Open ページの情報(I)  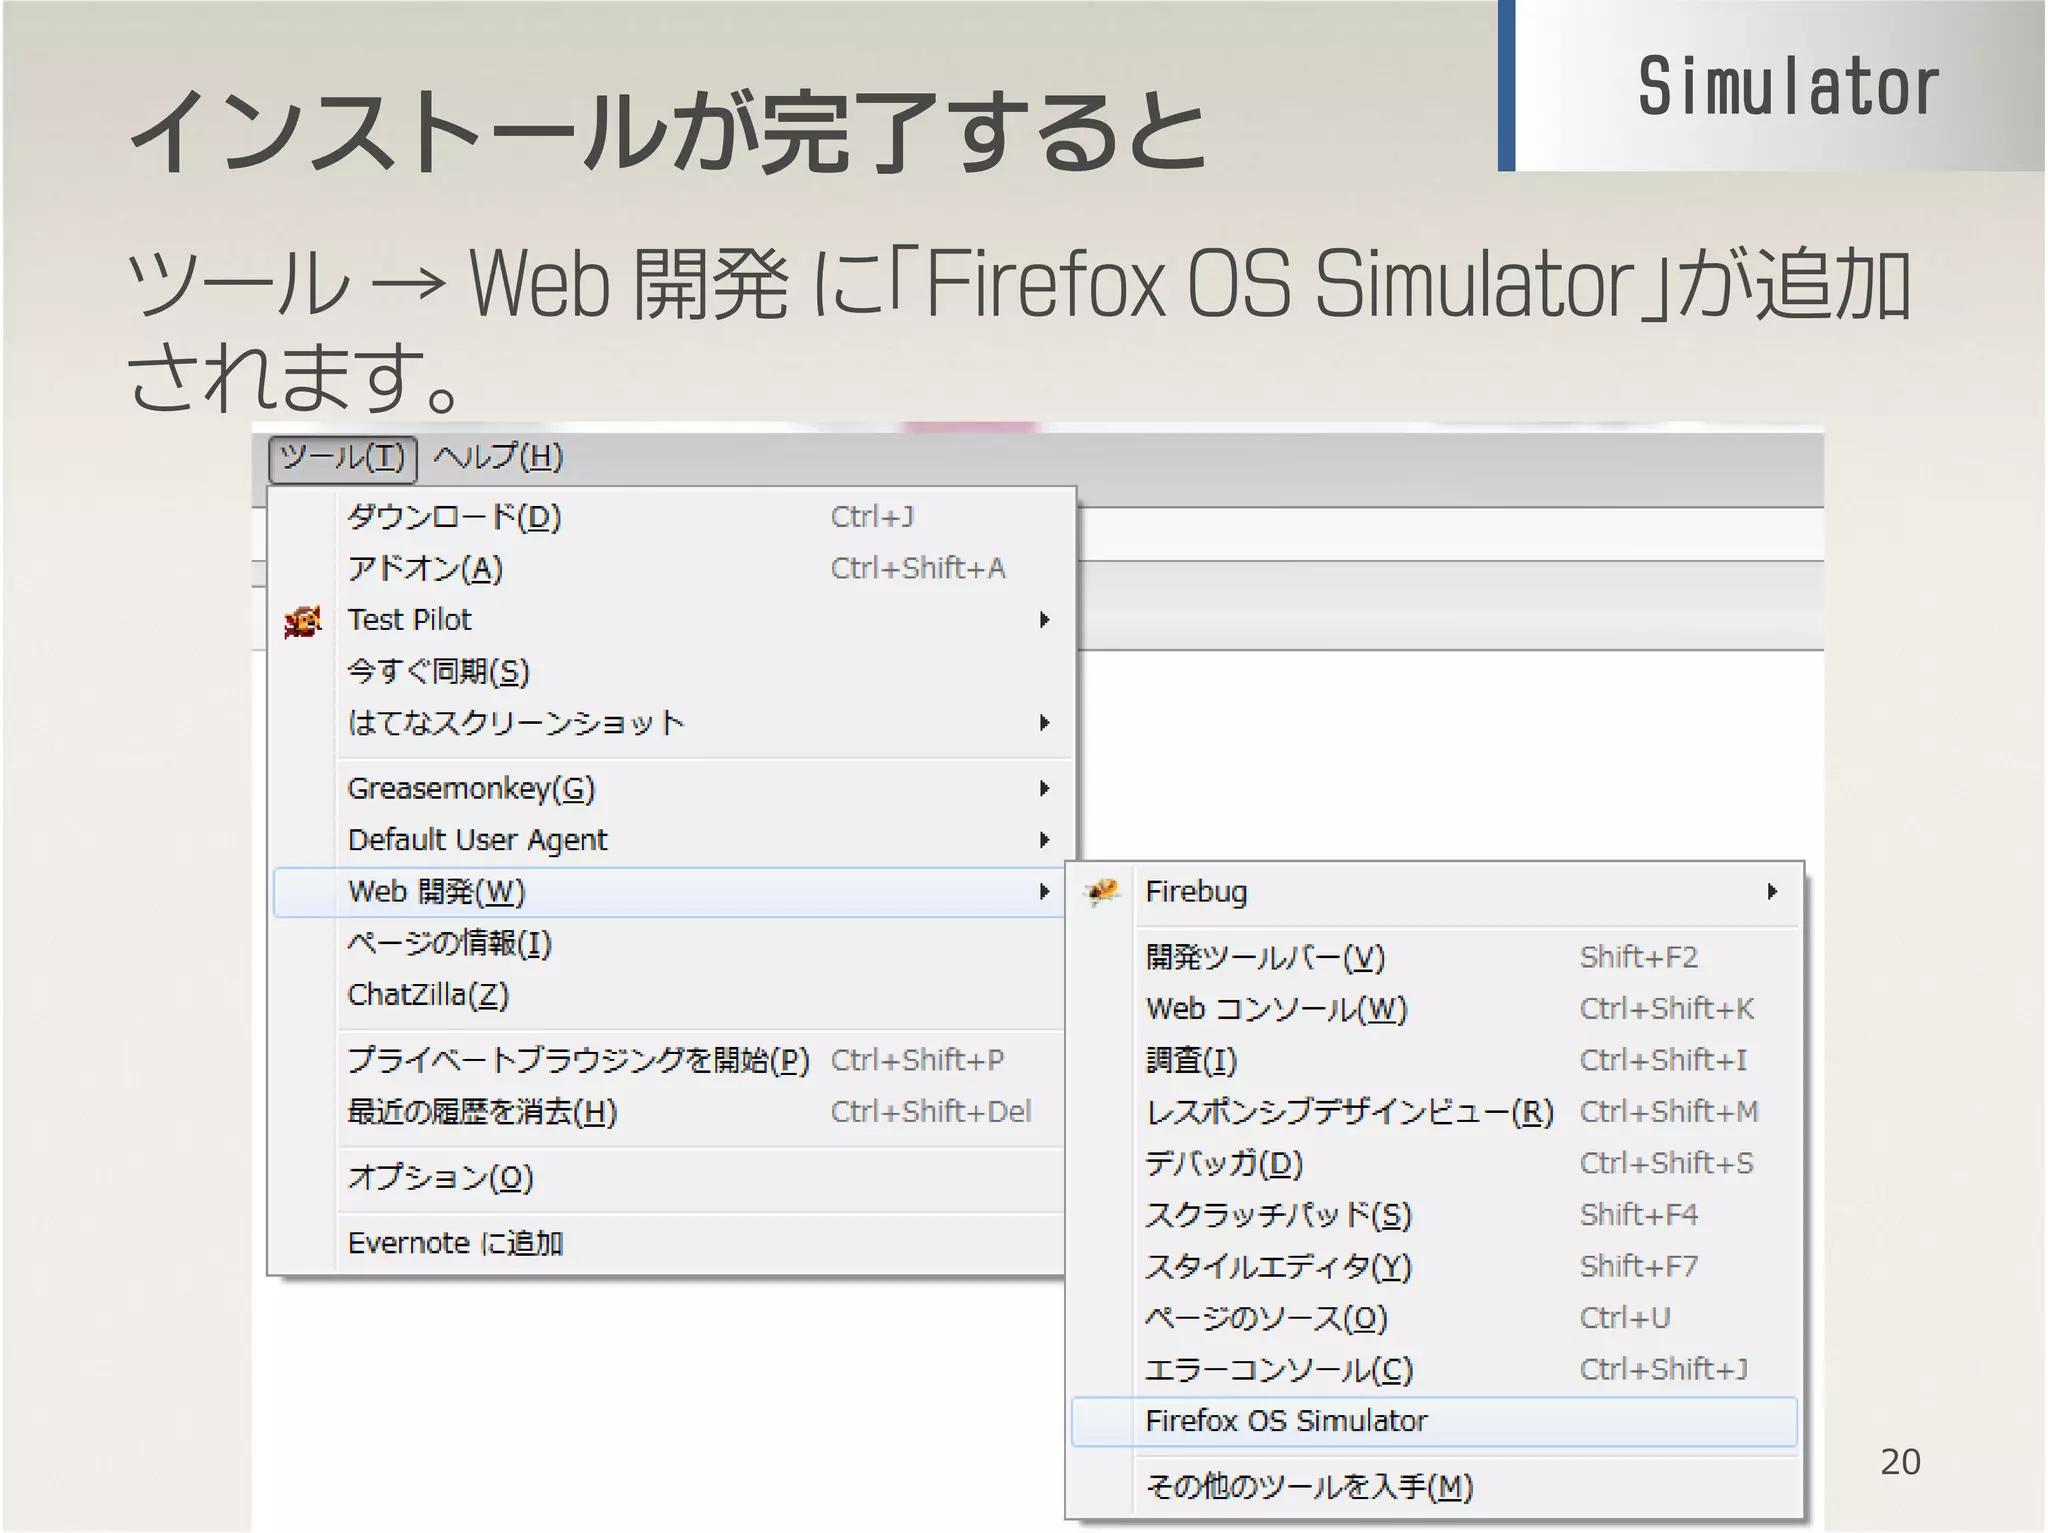(449, 943)
